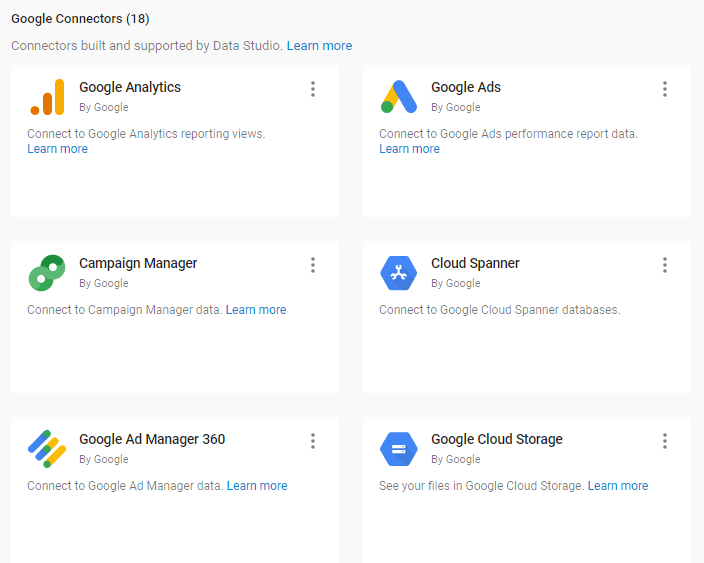Select the Google Analytics connector title
Viewport: 704px width, 563px height.
[130, 87]
